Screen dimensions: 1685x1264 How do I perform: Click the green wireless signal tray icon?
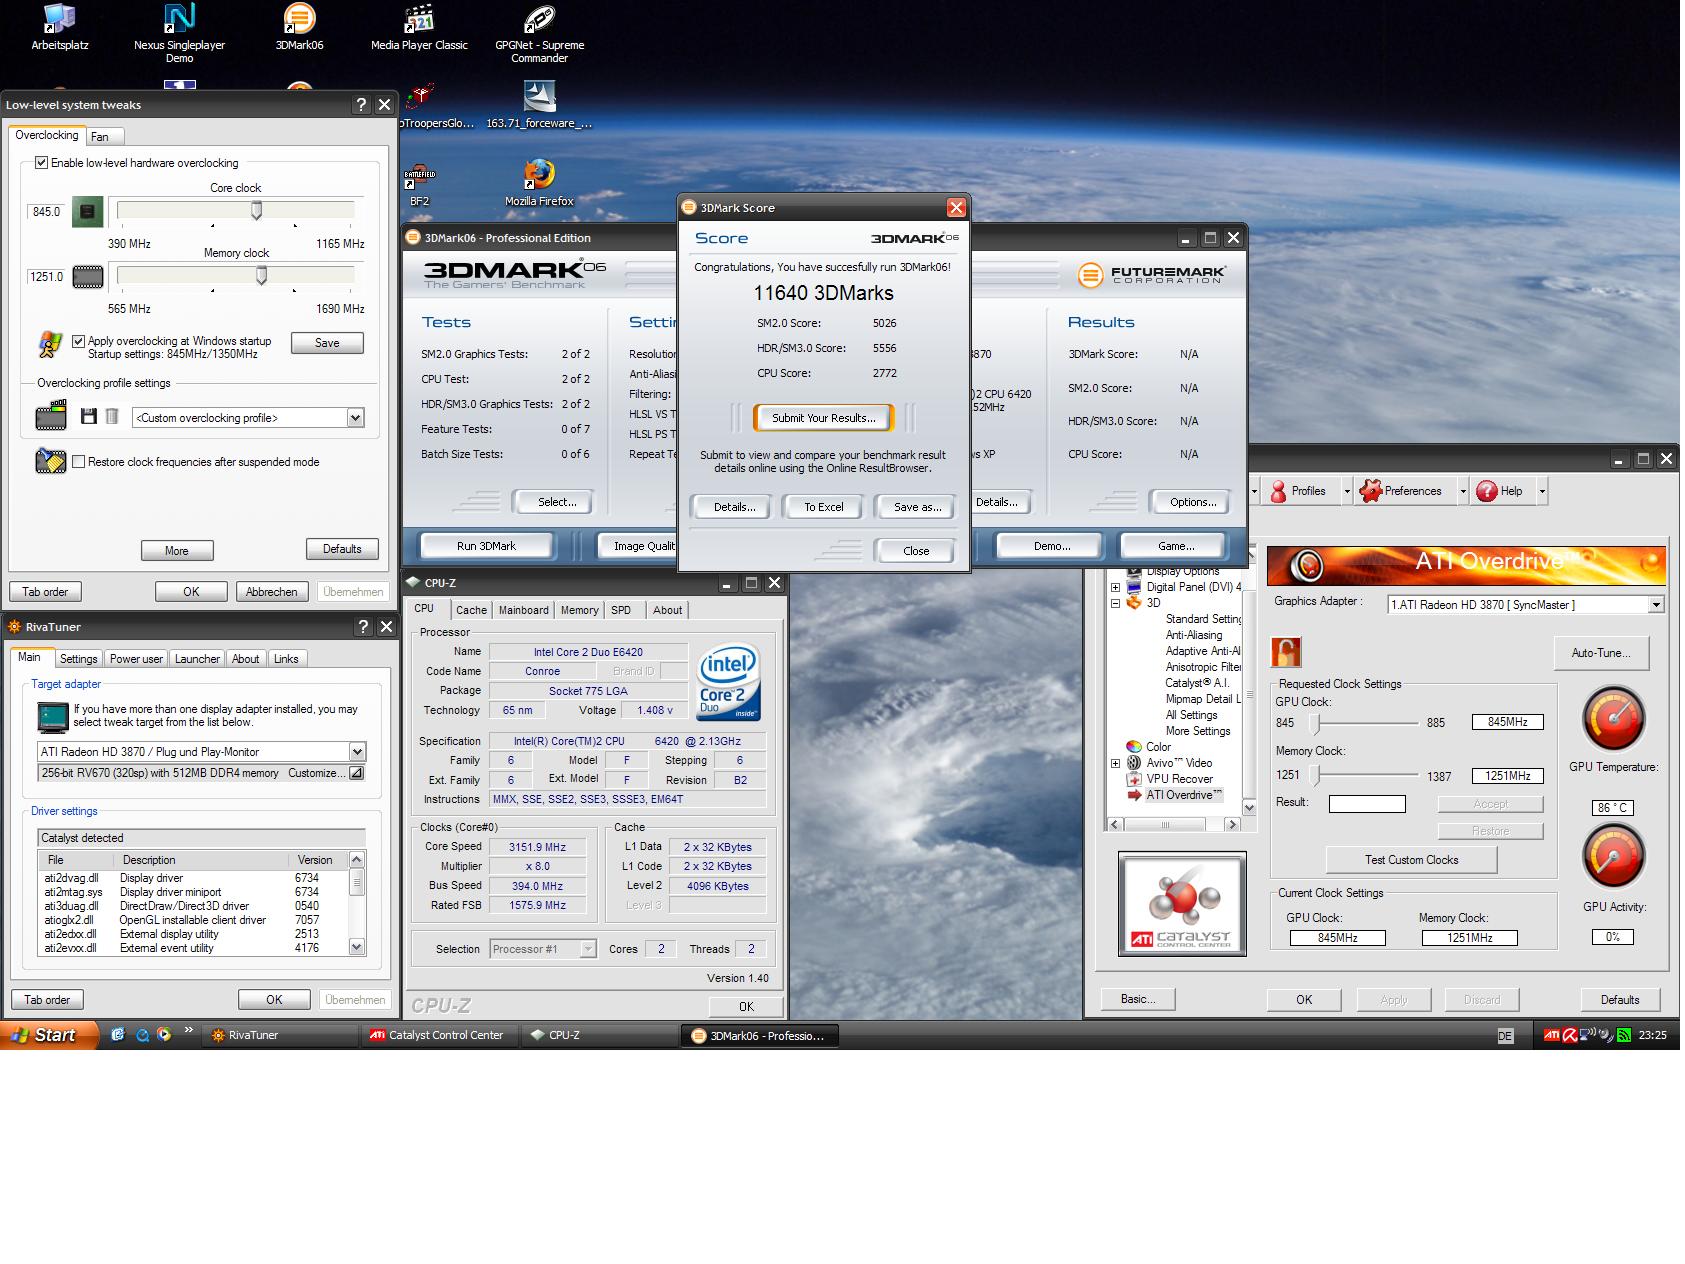pos(1625,1036)
